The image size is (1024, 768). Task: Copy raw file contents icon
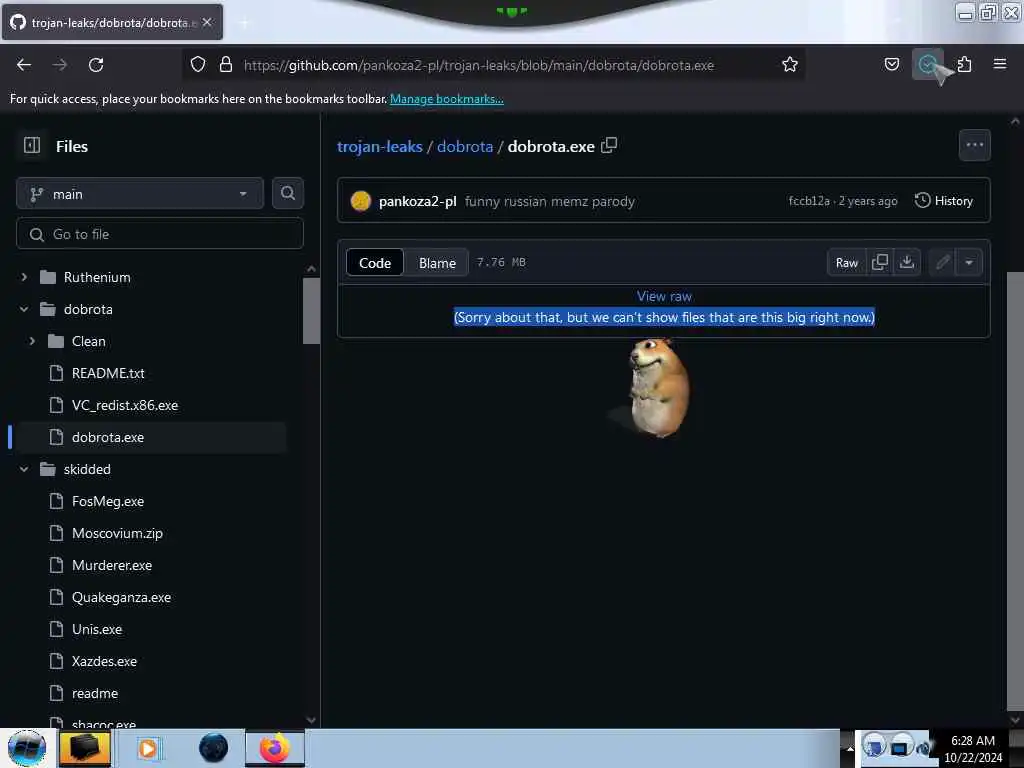coord(880,263)
